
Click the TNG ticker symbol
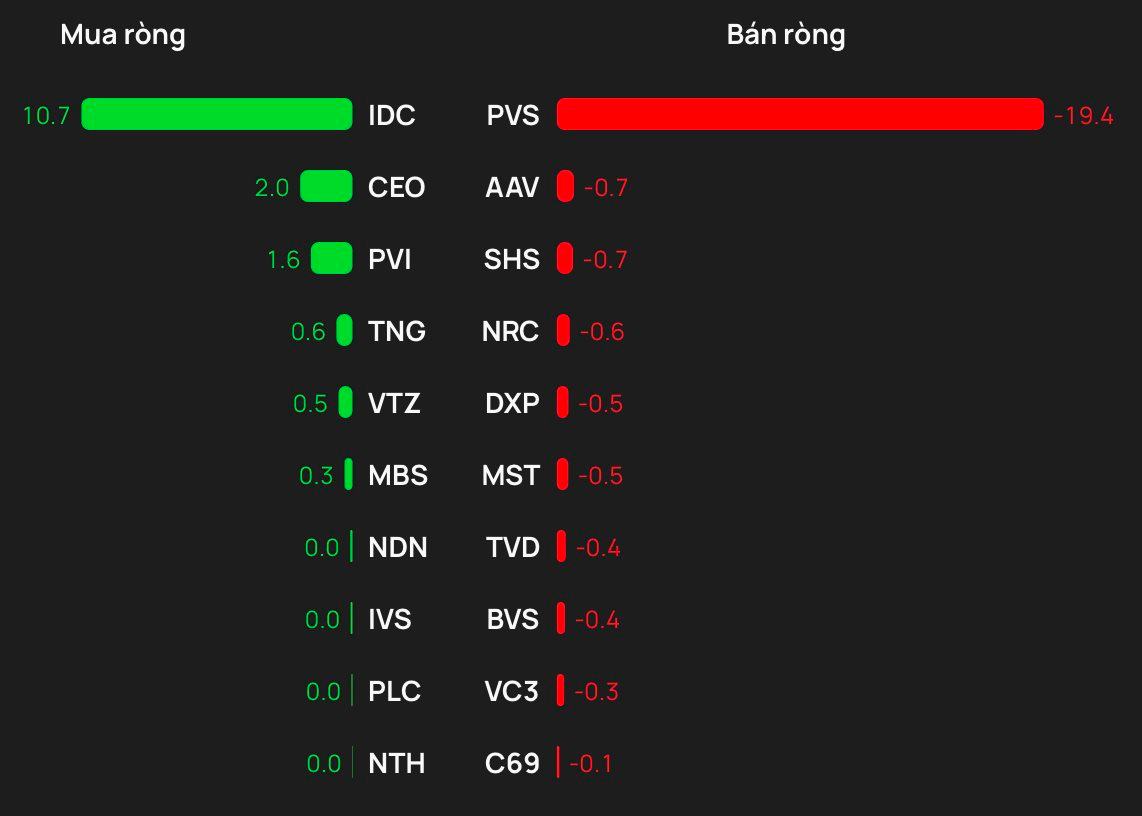coord(397,332)
